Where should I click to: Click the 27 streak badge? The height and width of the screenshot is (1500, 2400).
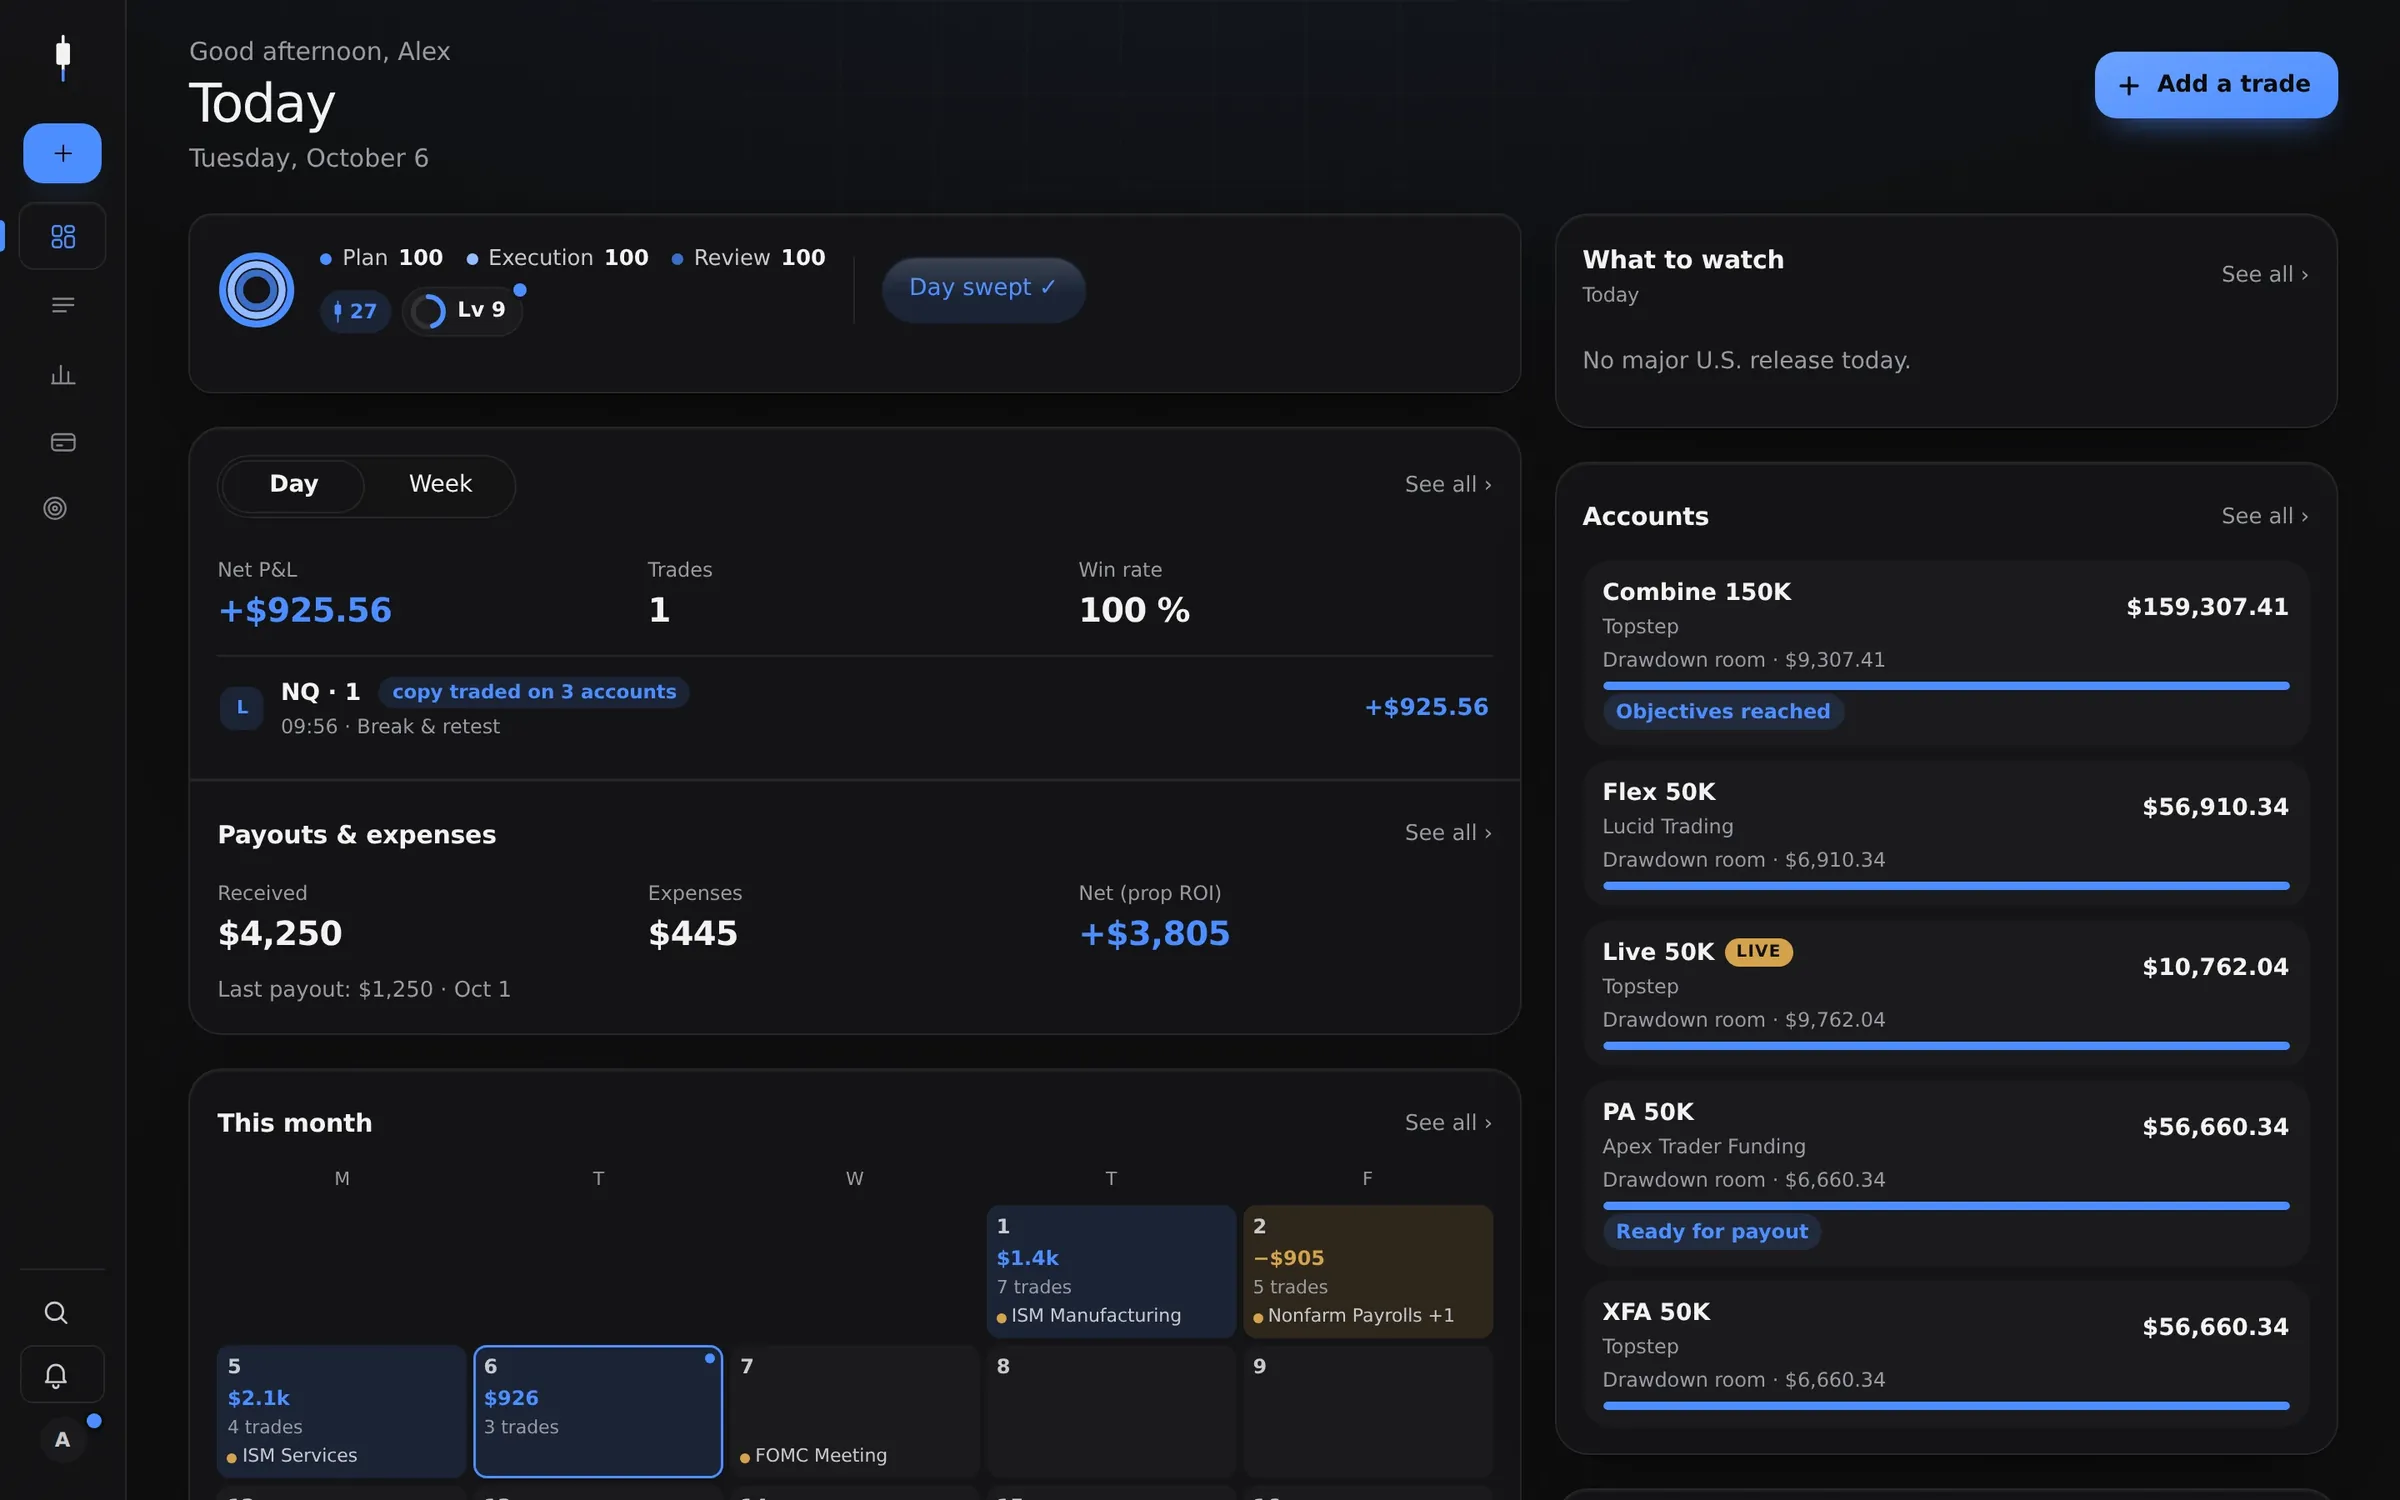click(x=355, y=311)
